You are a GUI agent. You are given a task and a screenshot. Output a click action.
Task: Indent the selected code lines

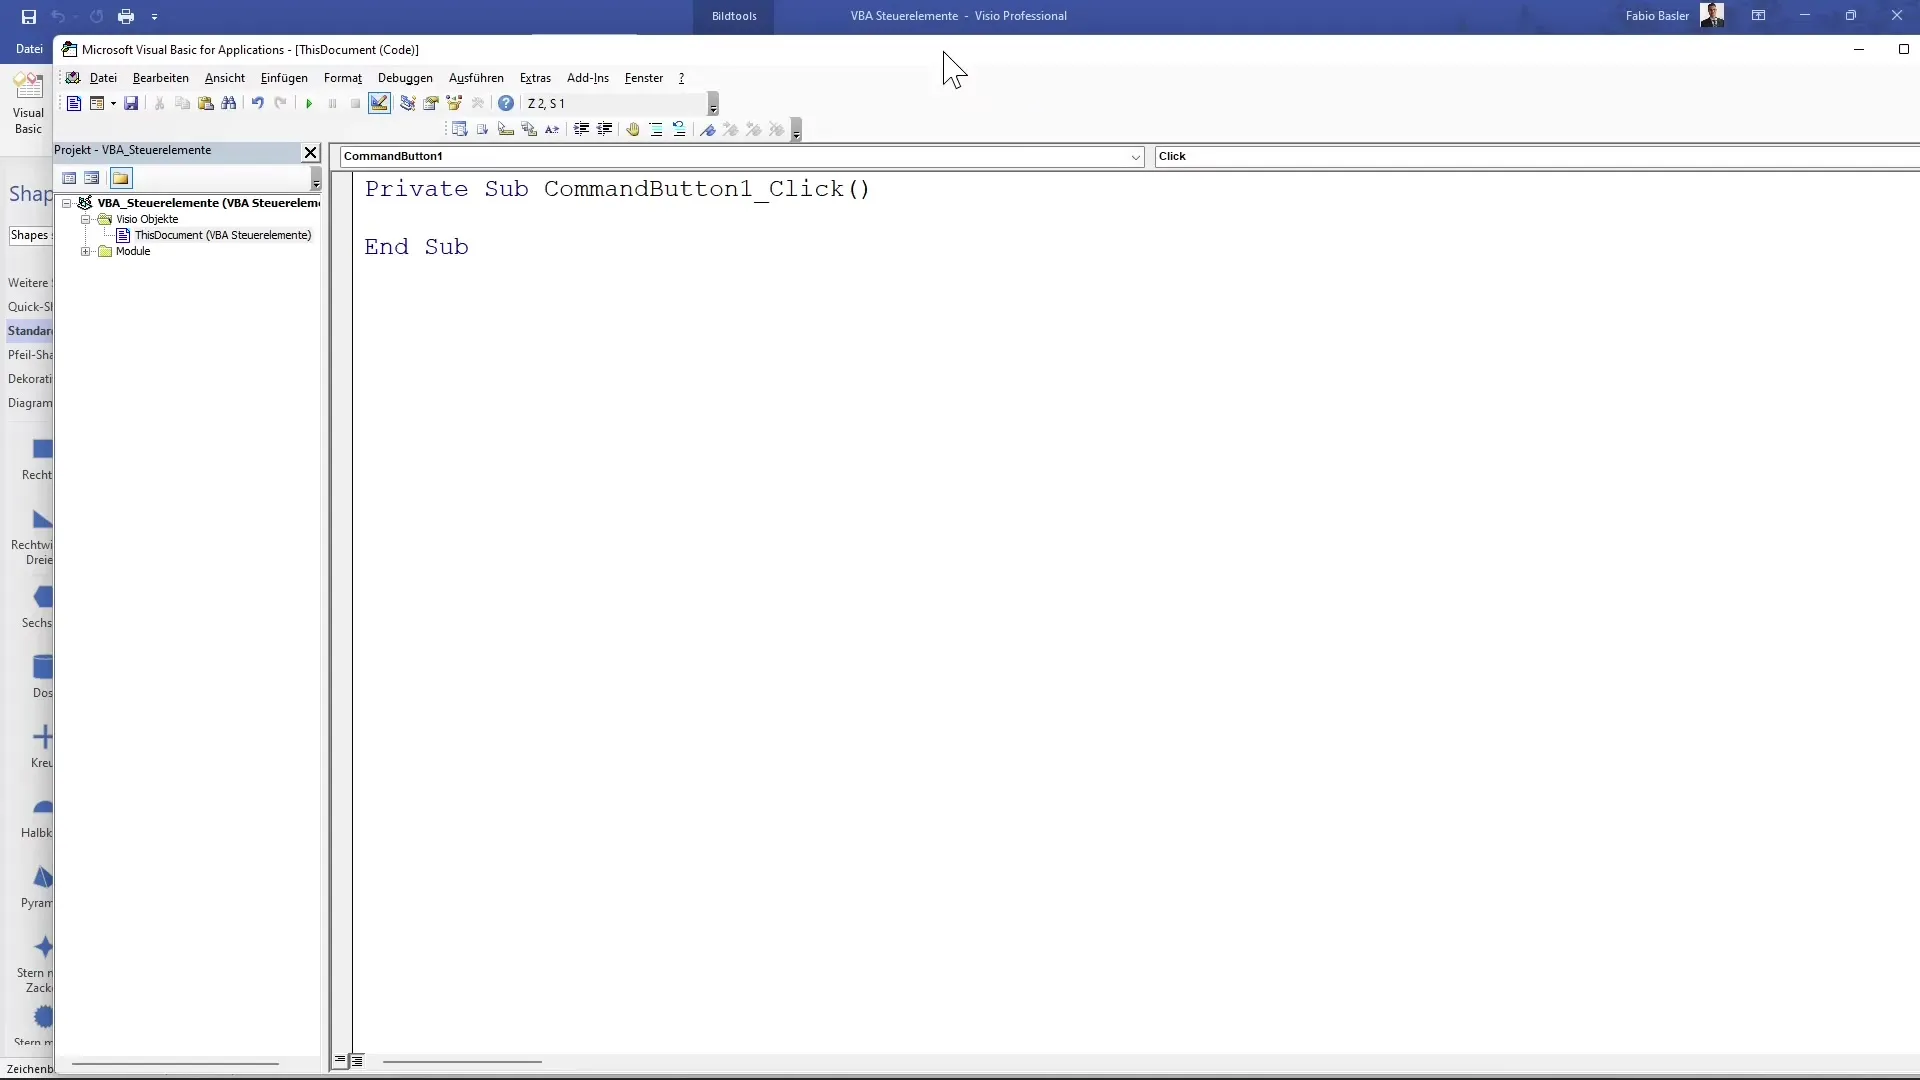click(581, 129)
